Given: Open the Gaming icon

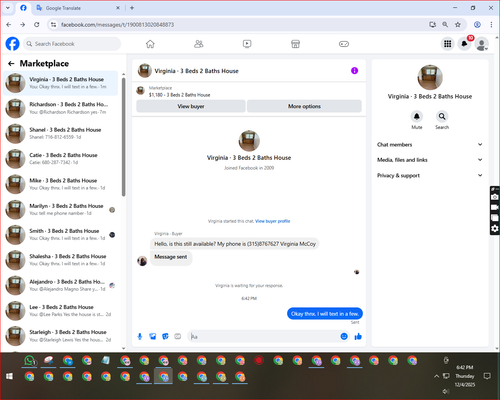Looking at the screenshot, I should (x=344, y=44).
